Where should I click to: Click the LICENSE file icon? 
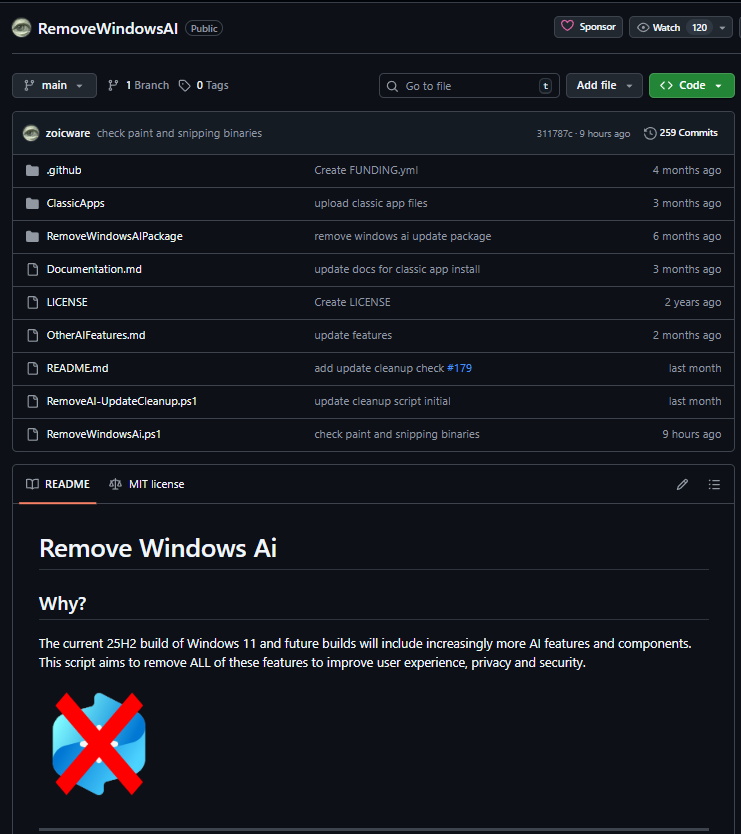tap(32, 302)
